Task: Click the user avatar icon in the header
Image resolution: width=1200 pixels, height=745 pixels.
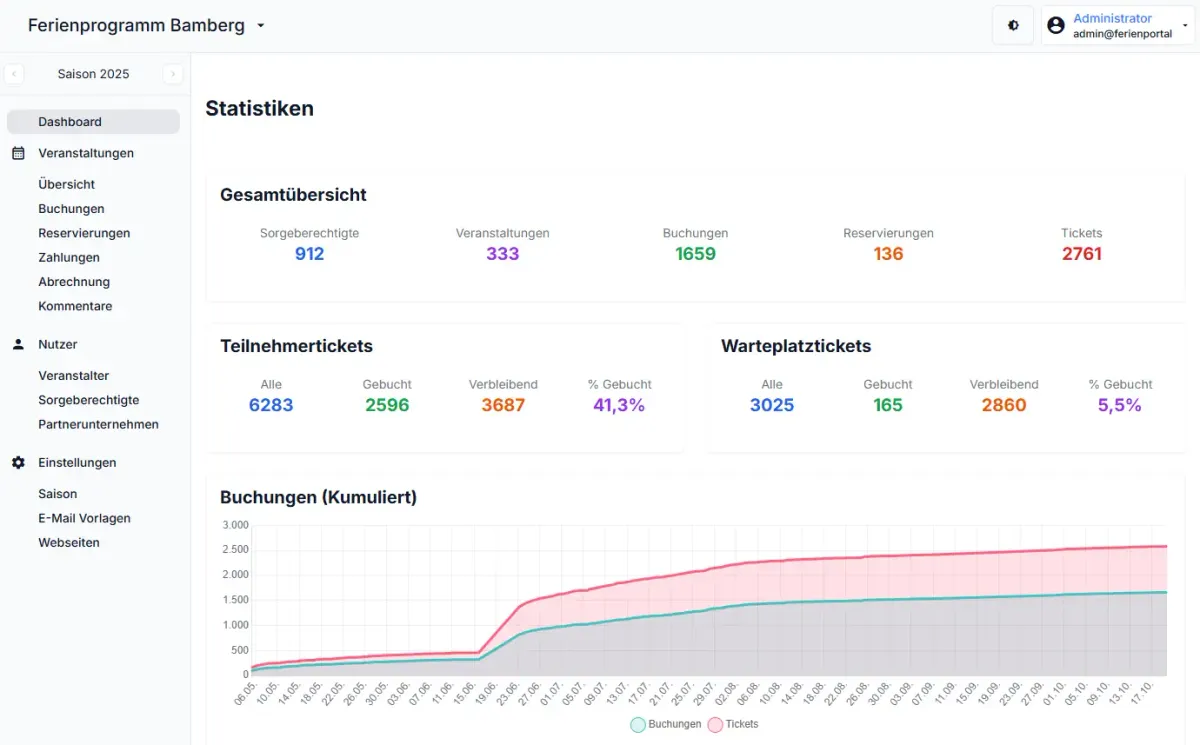Action: pyautogui.click(x=1055, y=24)
